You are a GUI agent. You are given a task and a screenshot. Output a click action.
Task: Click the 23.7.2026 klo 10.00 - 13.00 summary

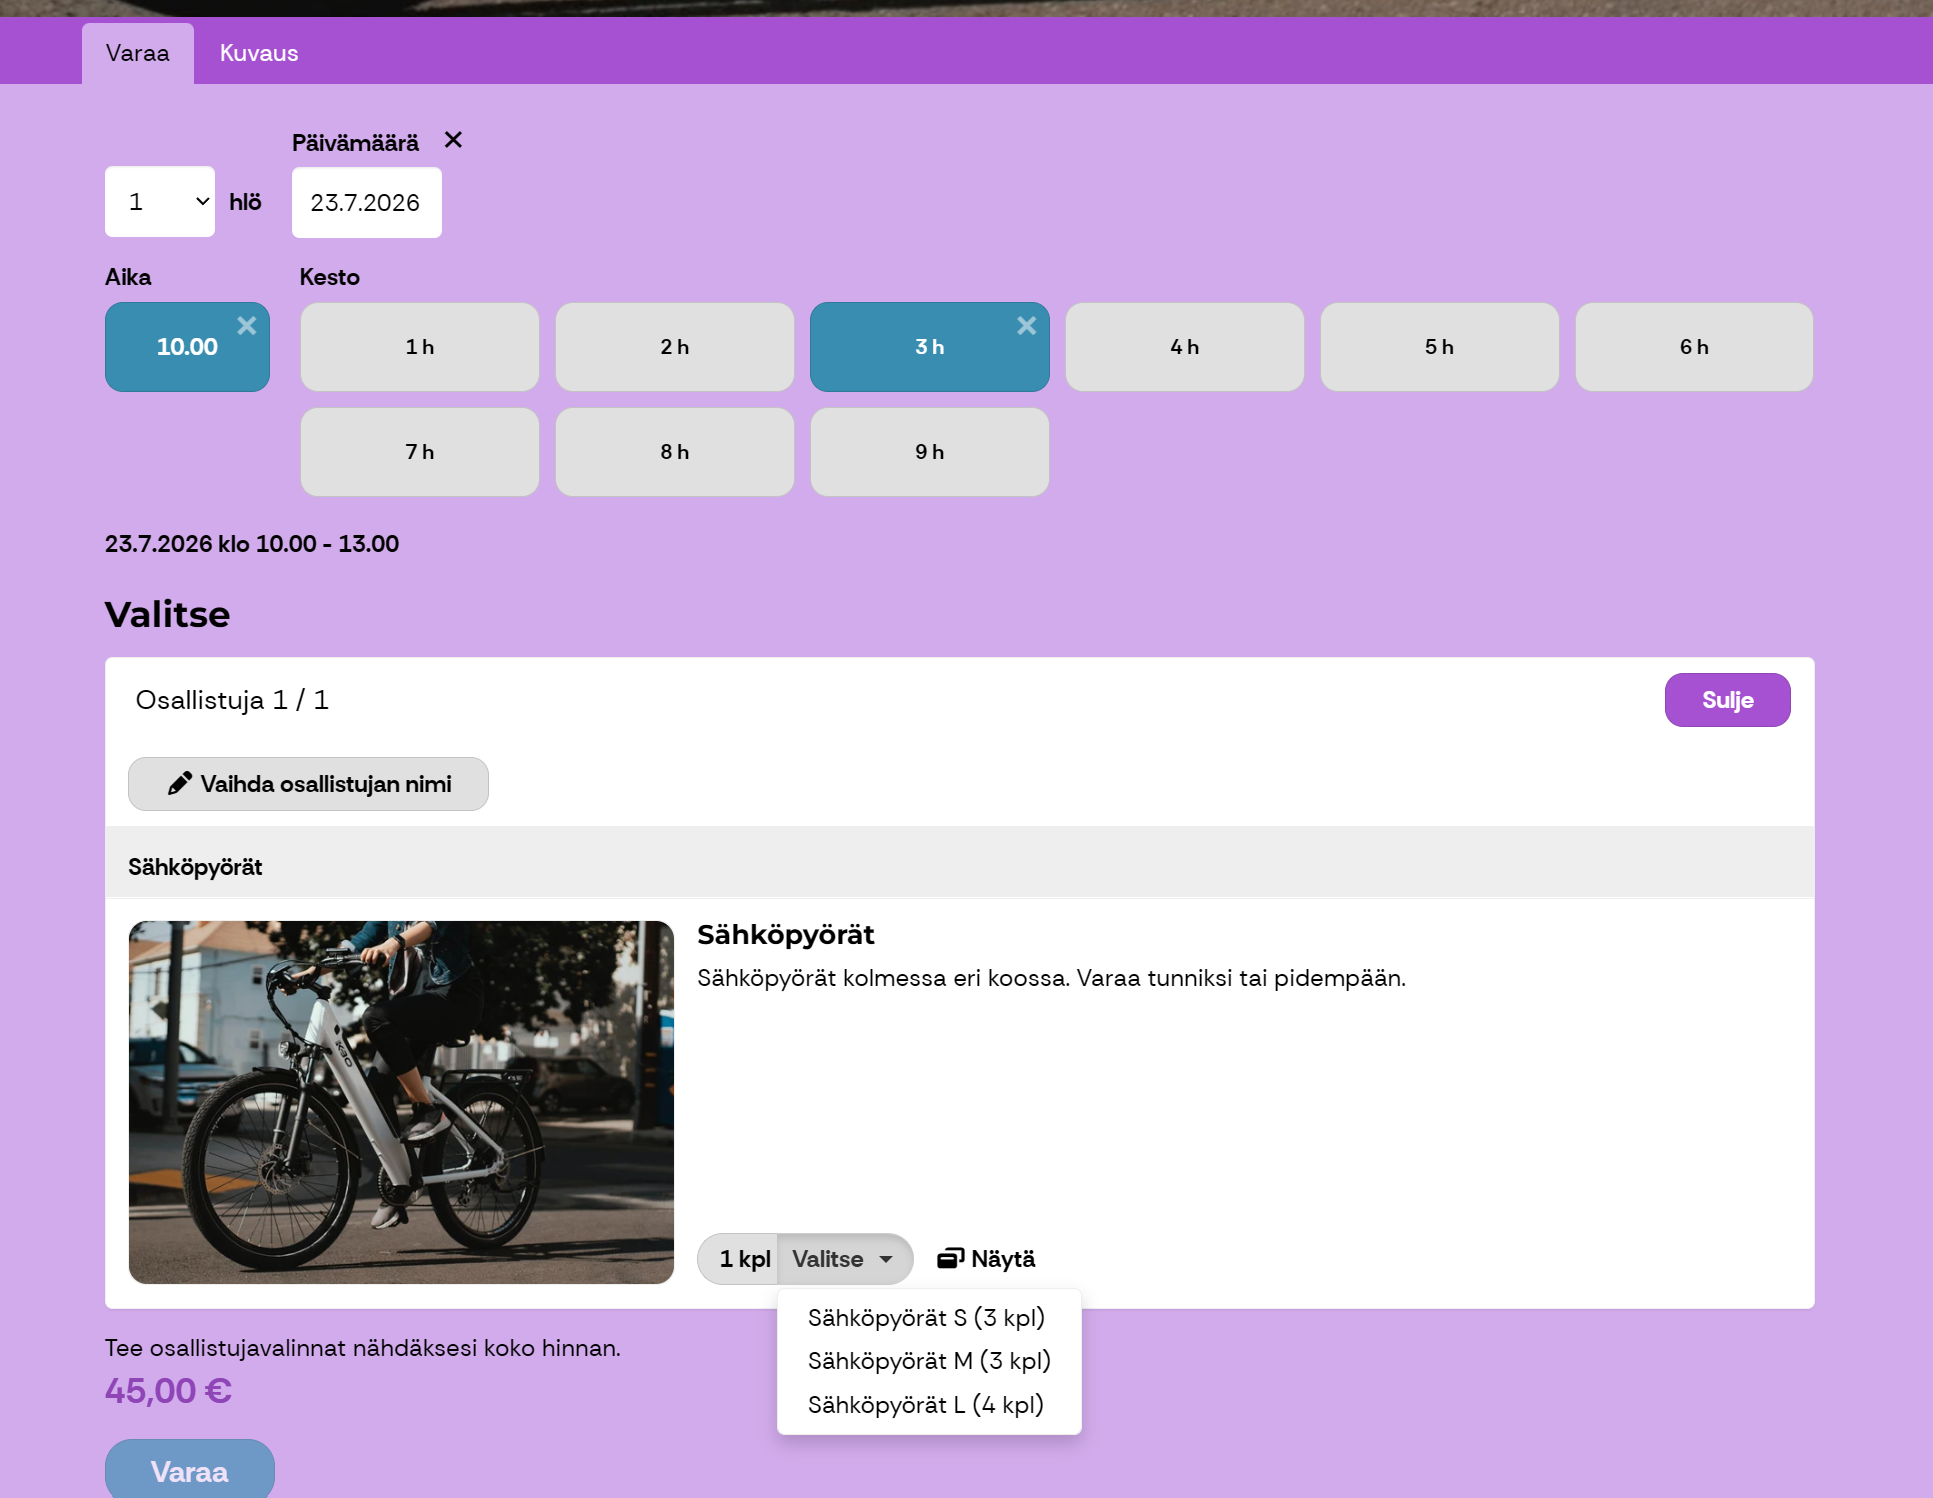click(252, 544)
